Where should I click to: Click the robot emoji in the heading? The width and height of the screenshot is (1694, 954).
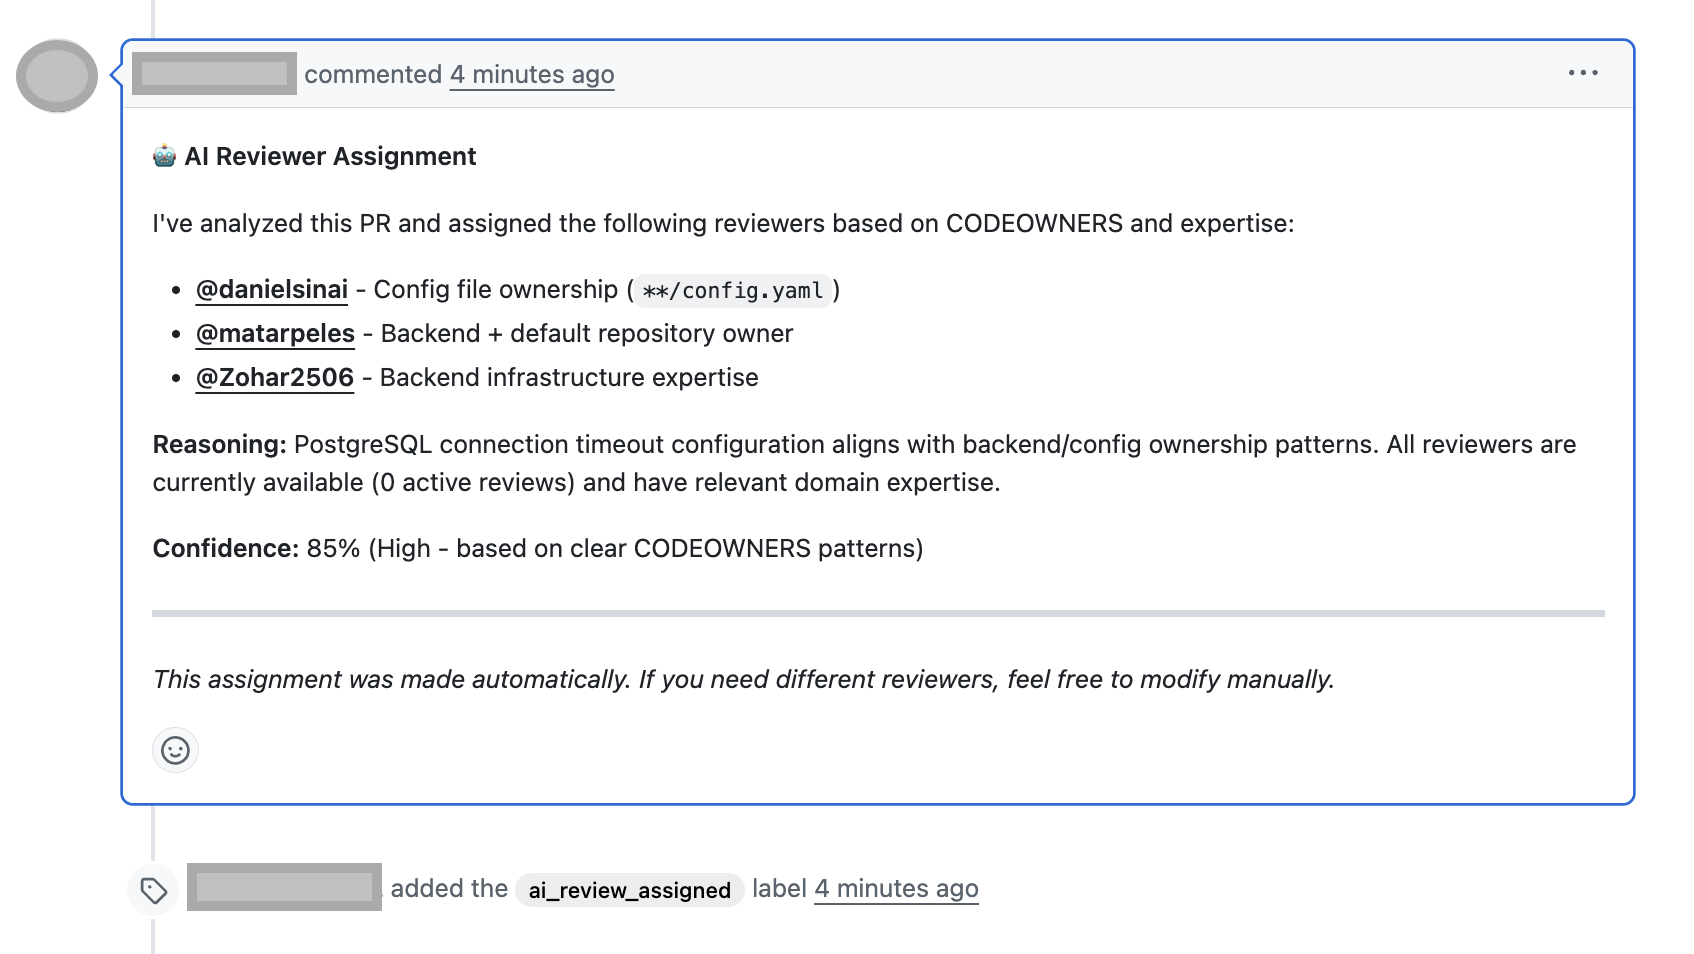pos(165,156)
